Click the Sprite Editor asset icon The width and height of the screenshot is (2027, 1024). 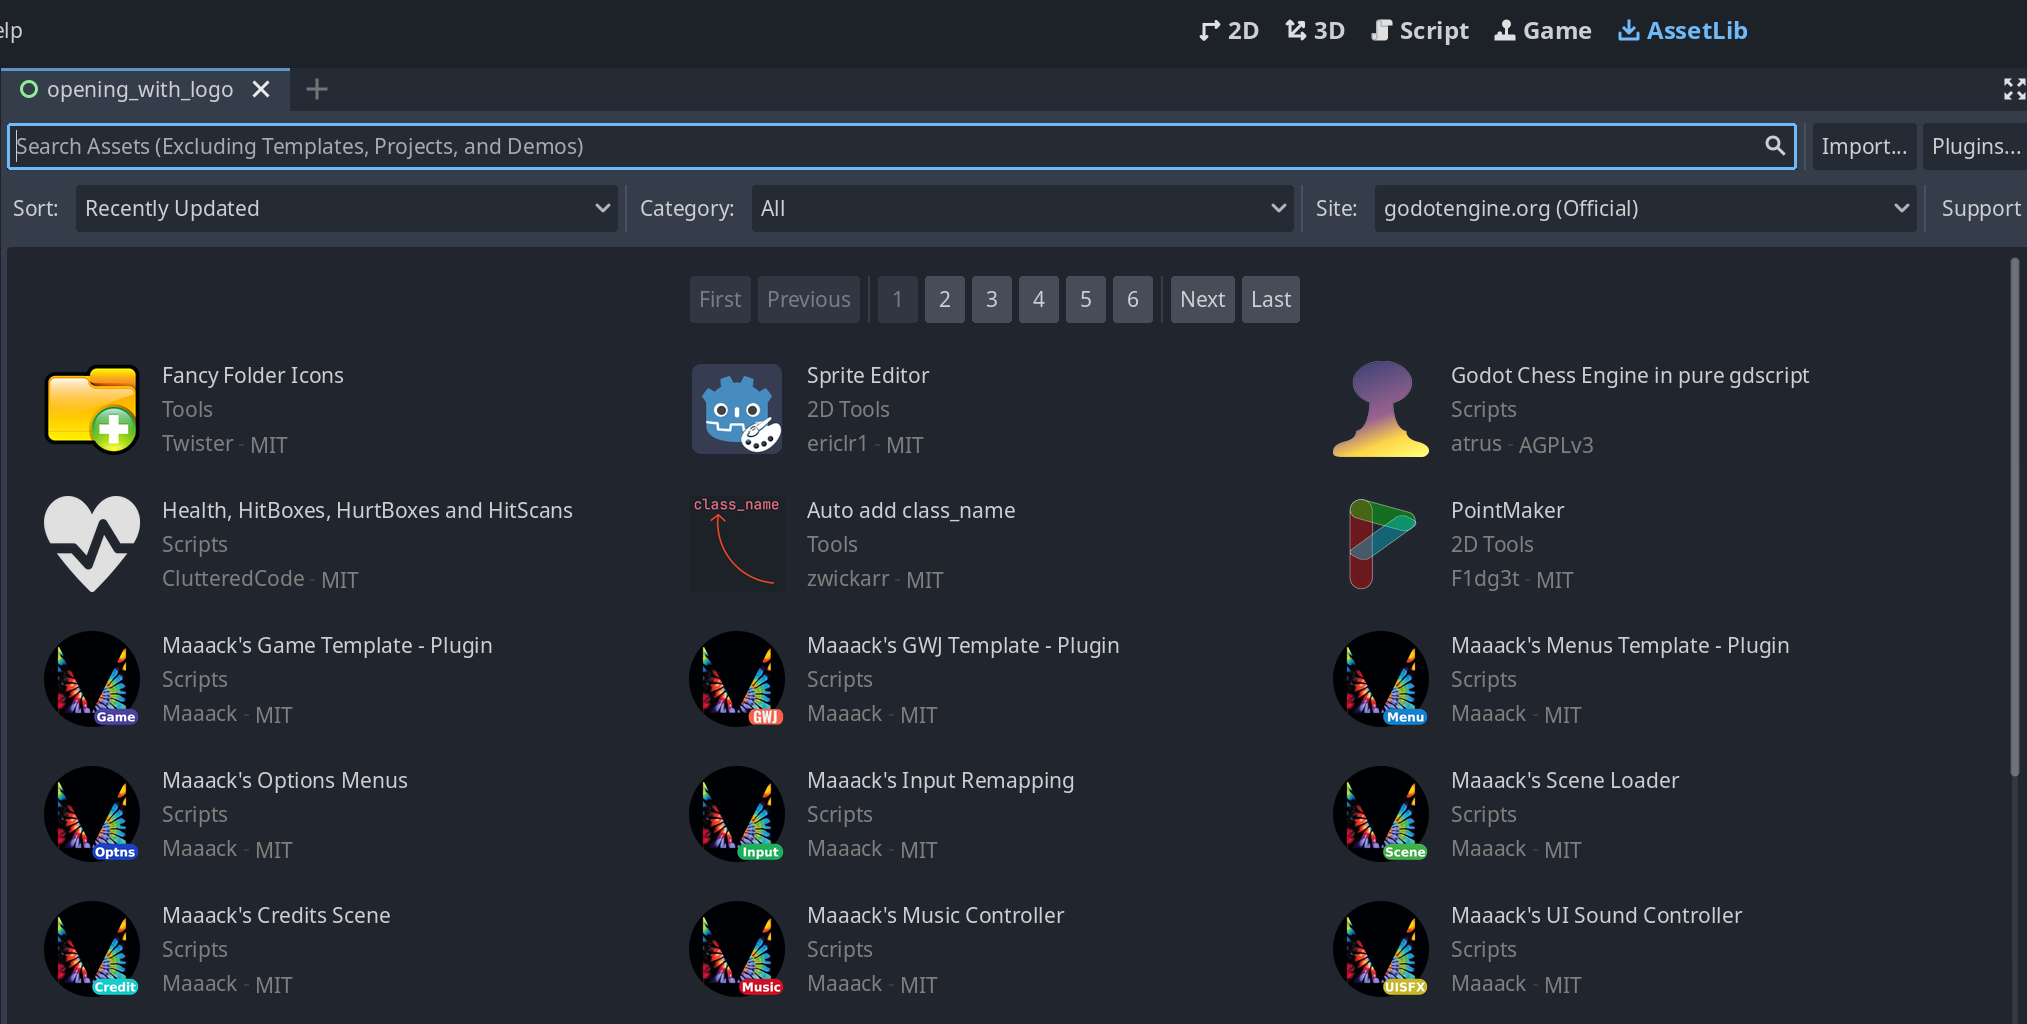[x=737, y=409]
